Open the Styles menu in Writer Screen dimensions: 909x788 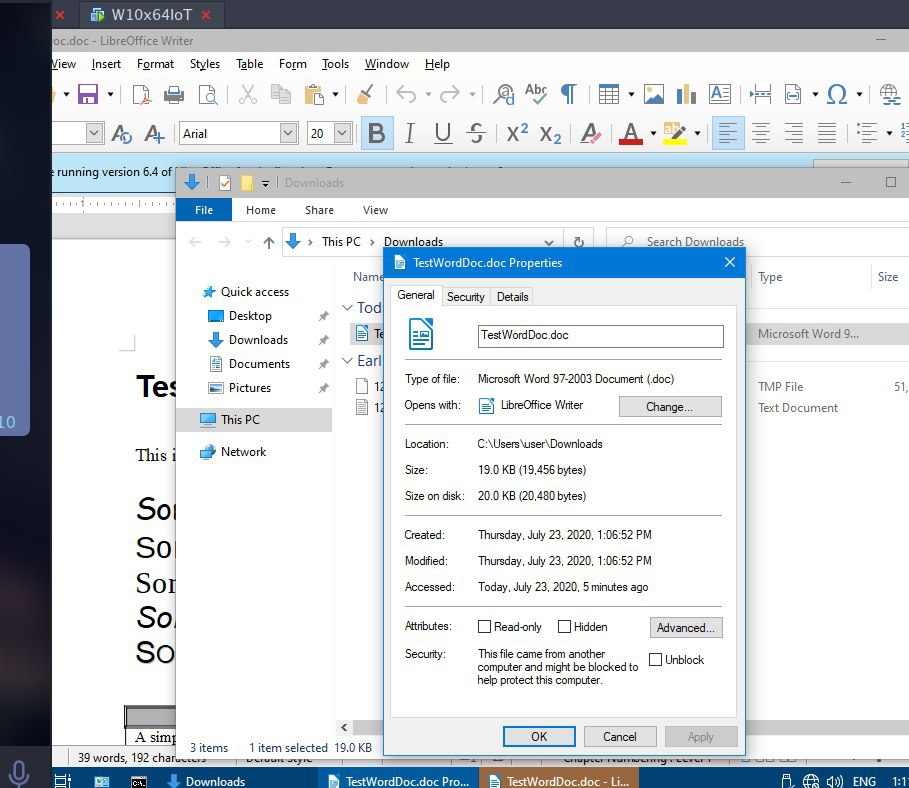coord(205,64)
